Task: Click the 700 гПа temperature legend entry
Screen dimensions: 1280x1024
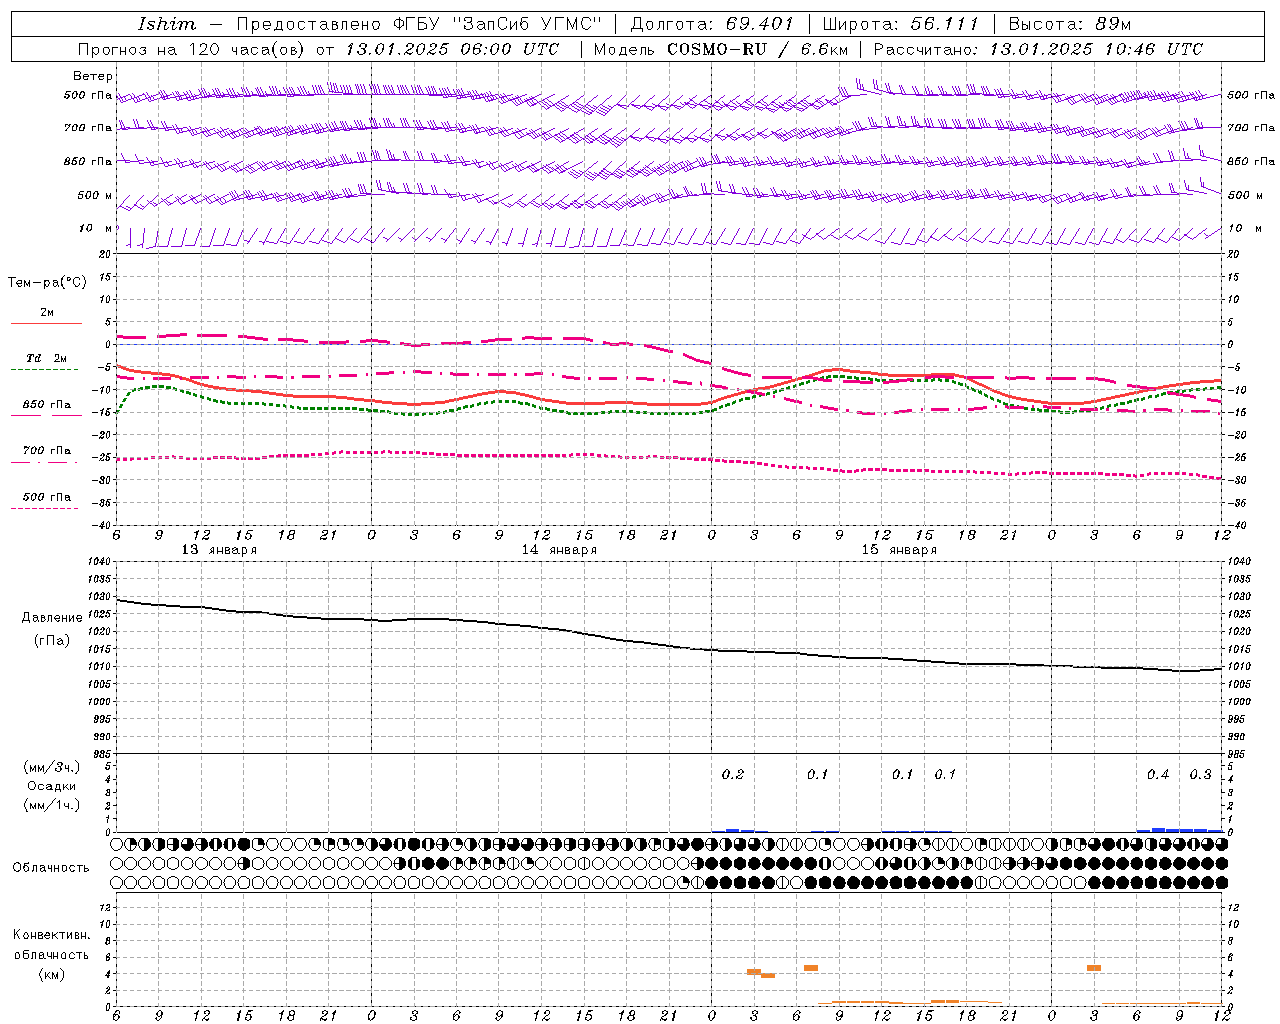Action: [x=46, y=450]
